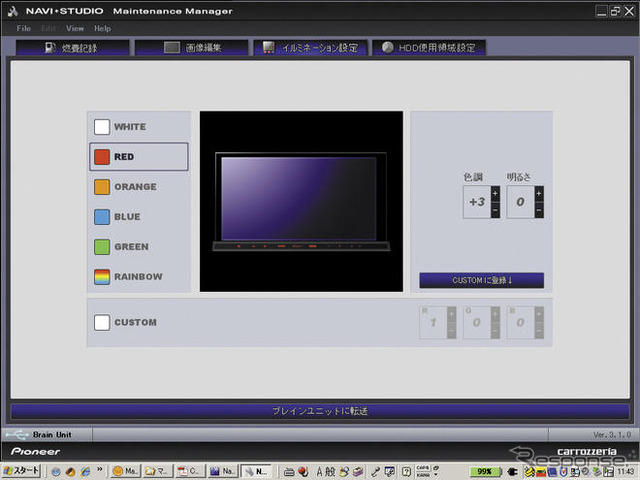This screenshot has width=640, height=480.
Task: Click the IME help question mark icon
Action: [406, 472]
